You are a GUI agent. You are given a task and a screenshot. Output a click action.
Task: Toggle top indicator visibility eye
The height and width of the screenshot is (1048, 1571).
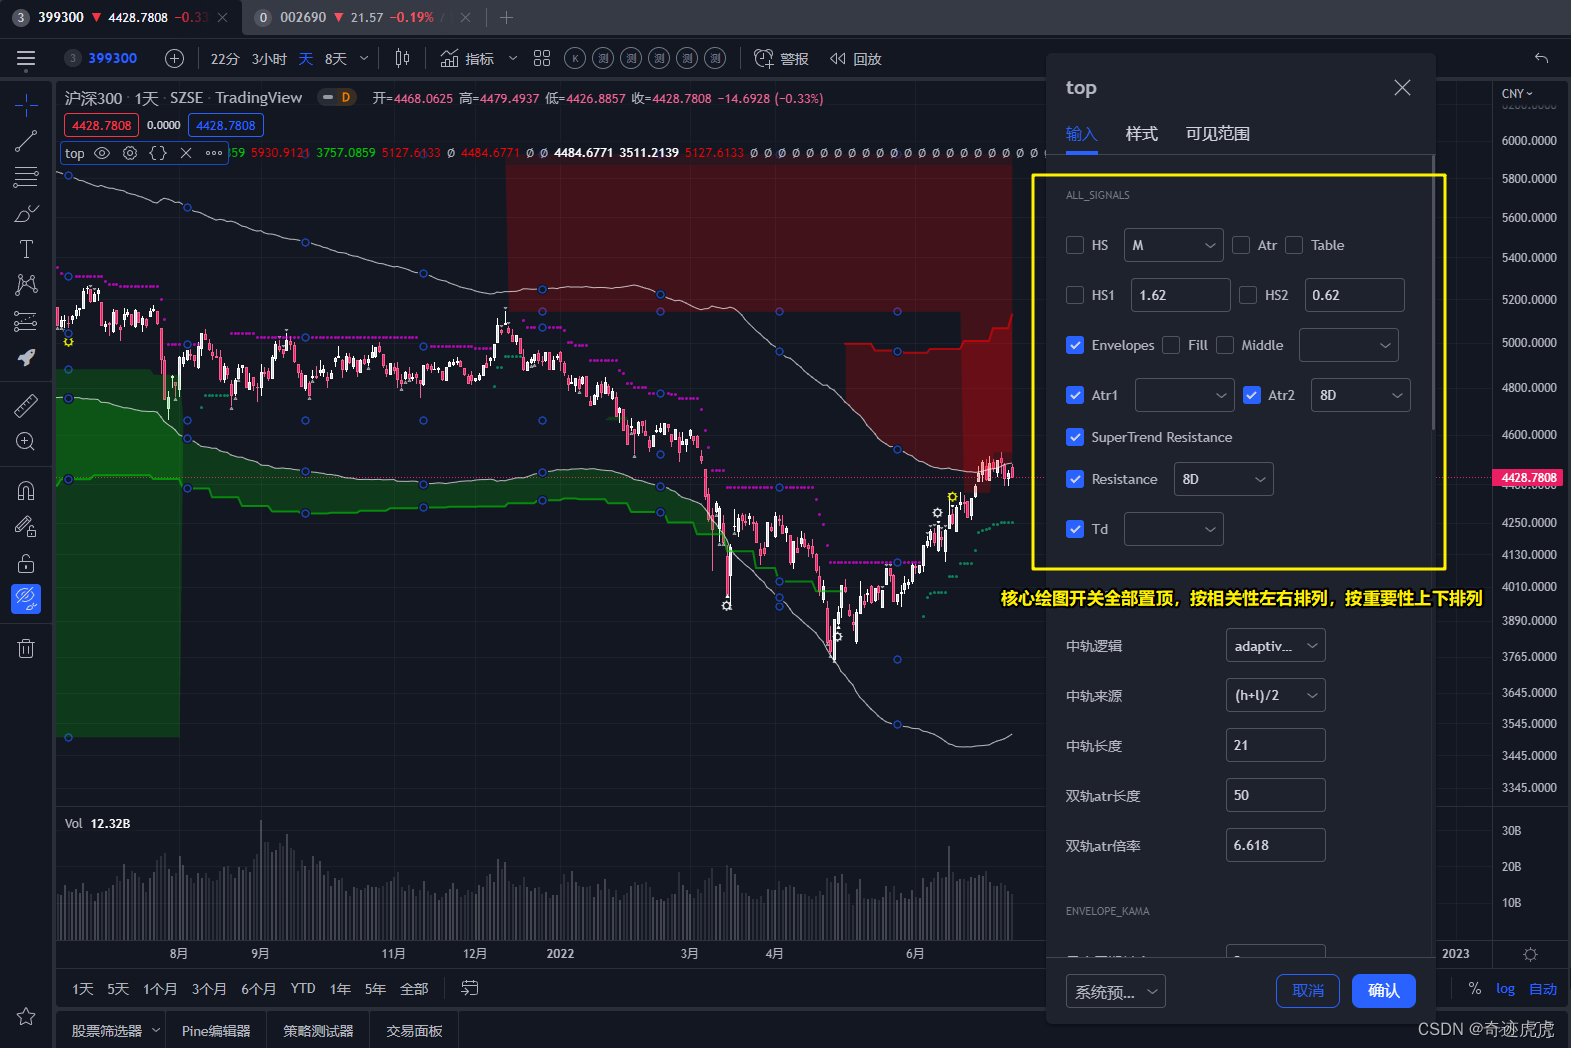pyautogui.click(x=102, y=153)
